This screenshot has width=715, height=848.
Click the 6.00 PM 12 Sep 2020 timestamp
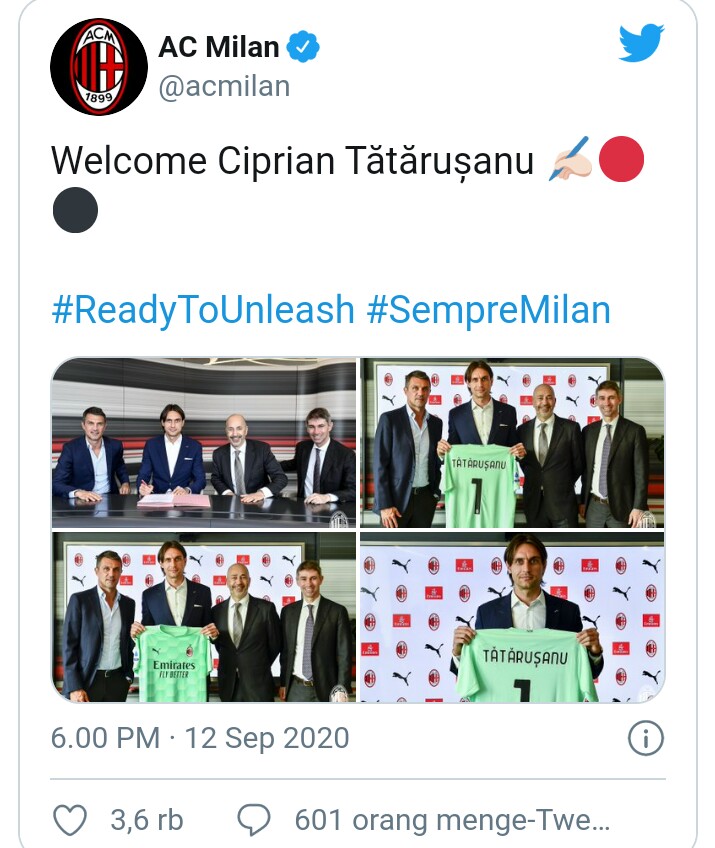coord(200,738)
